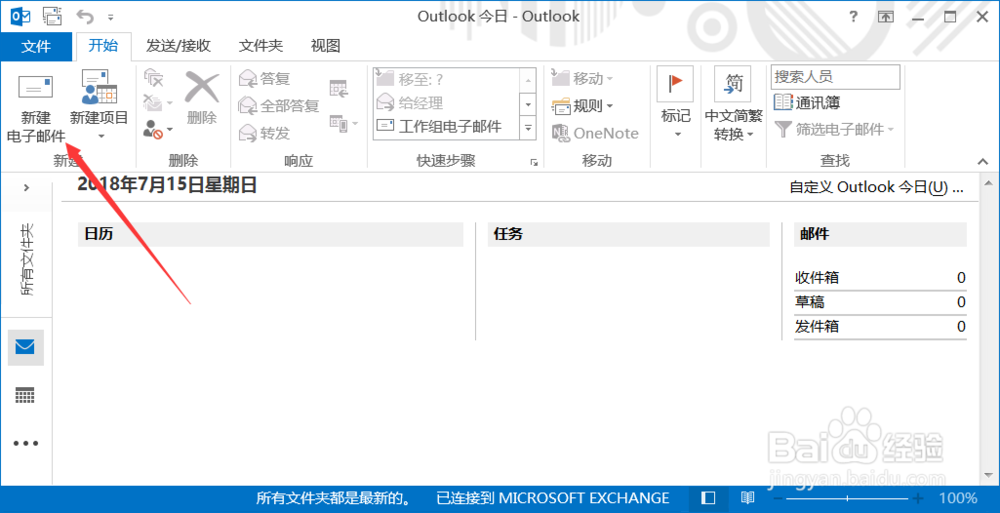This screenshot has width=1000, height=513.
Task: Click the Search People (搜索人员) field
Action: (x=835, y=77)
